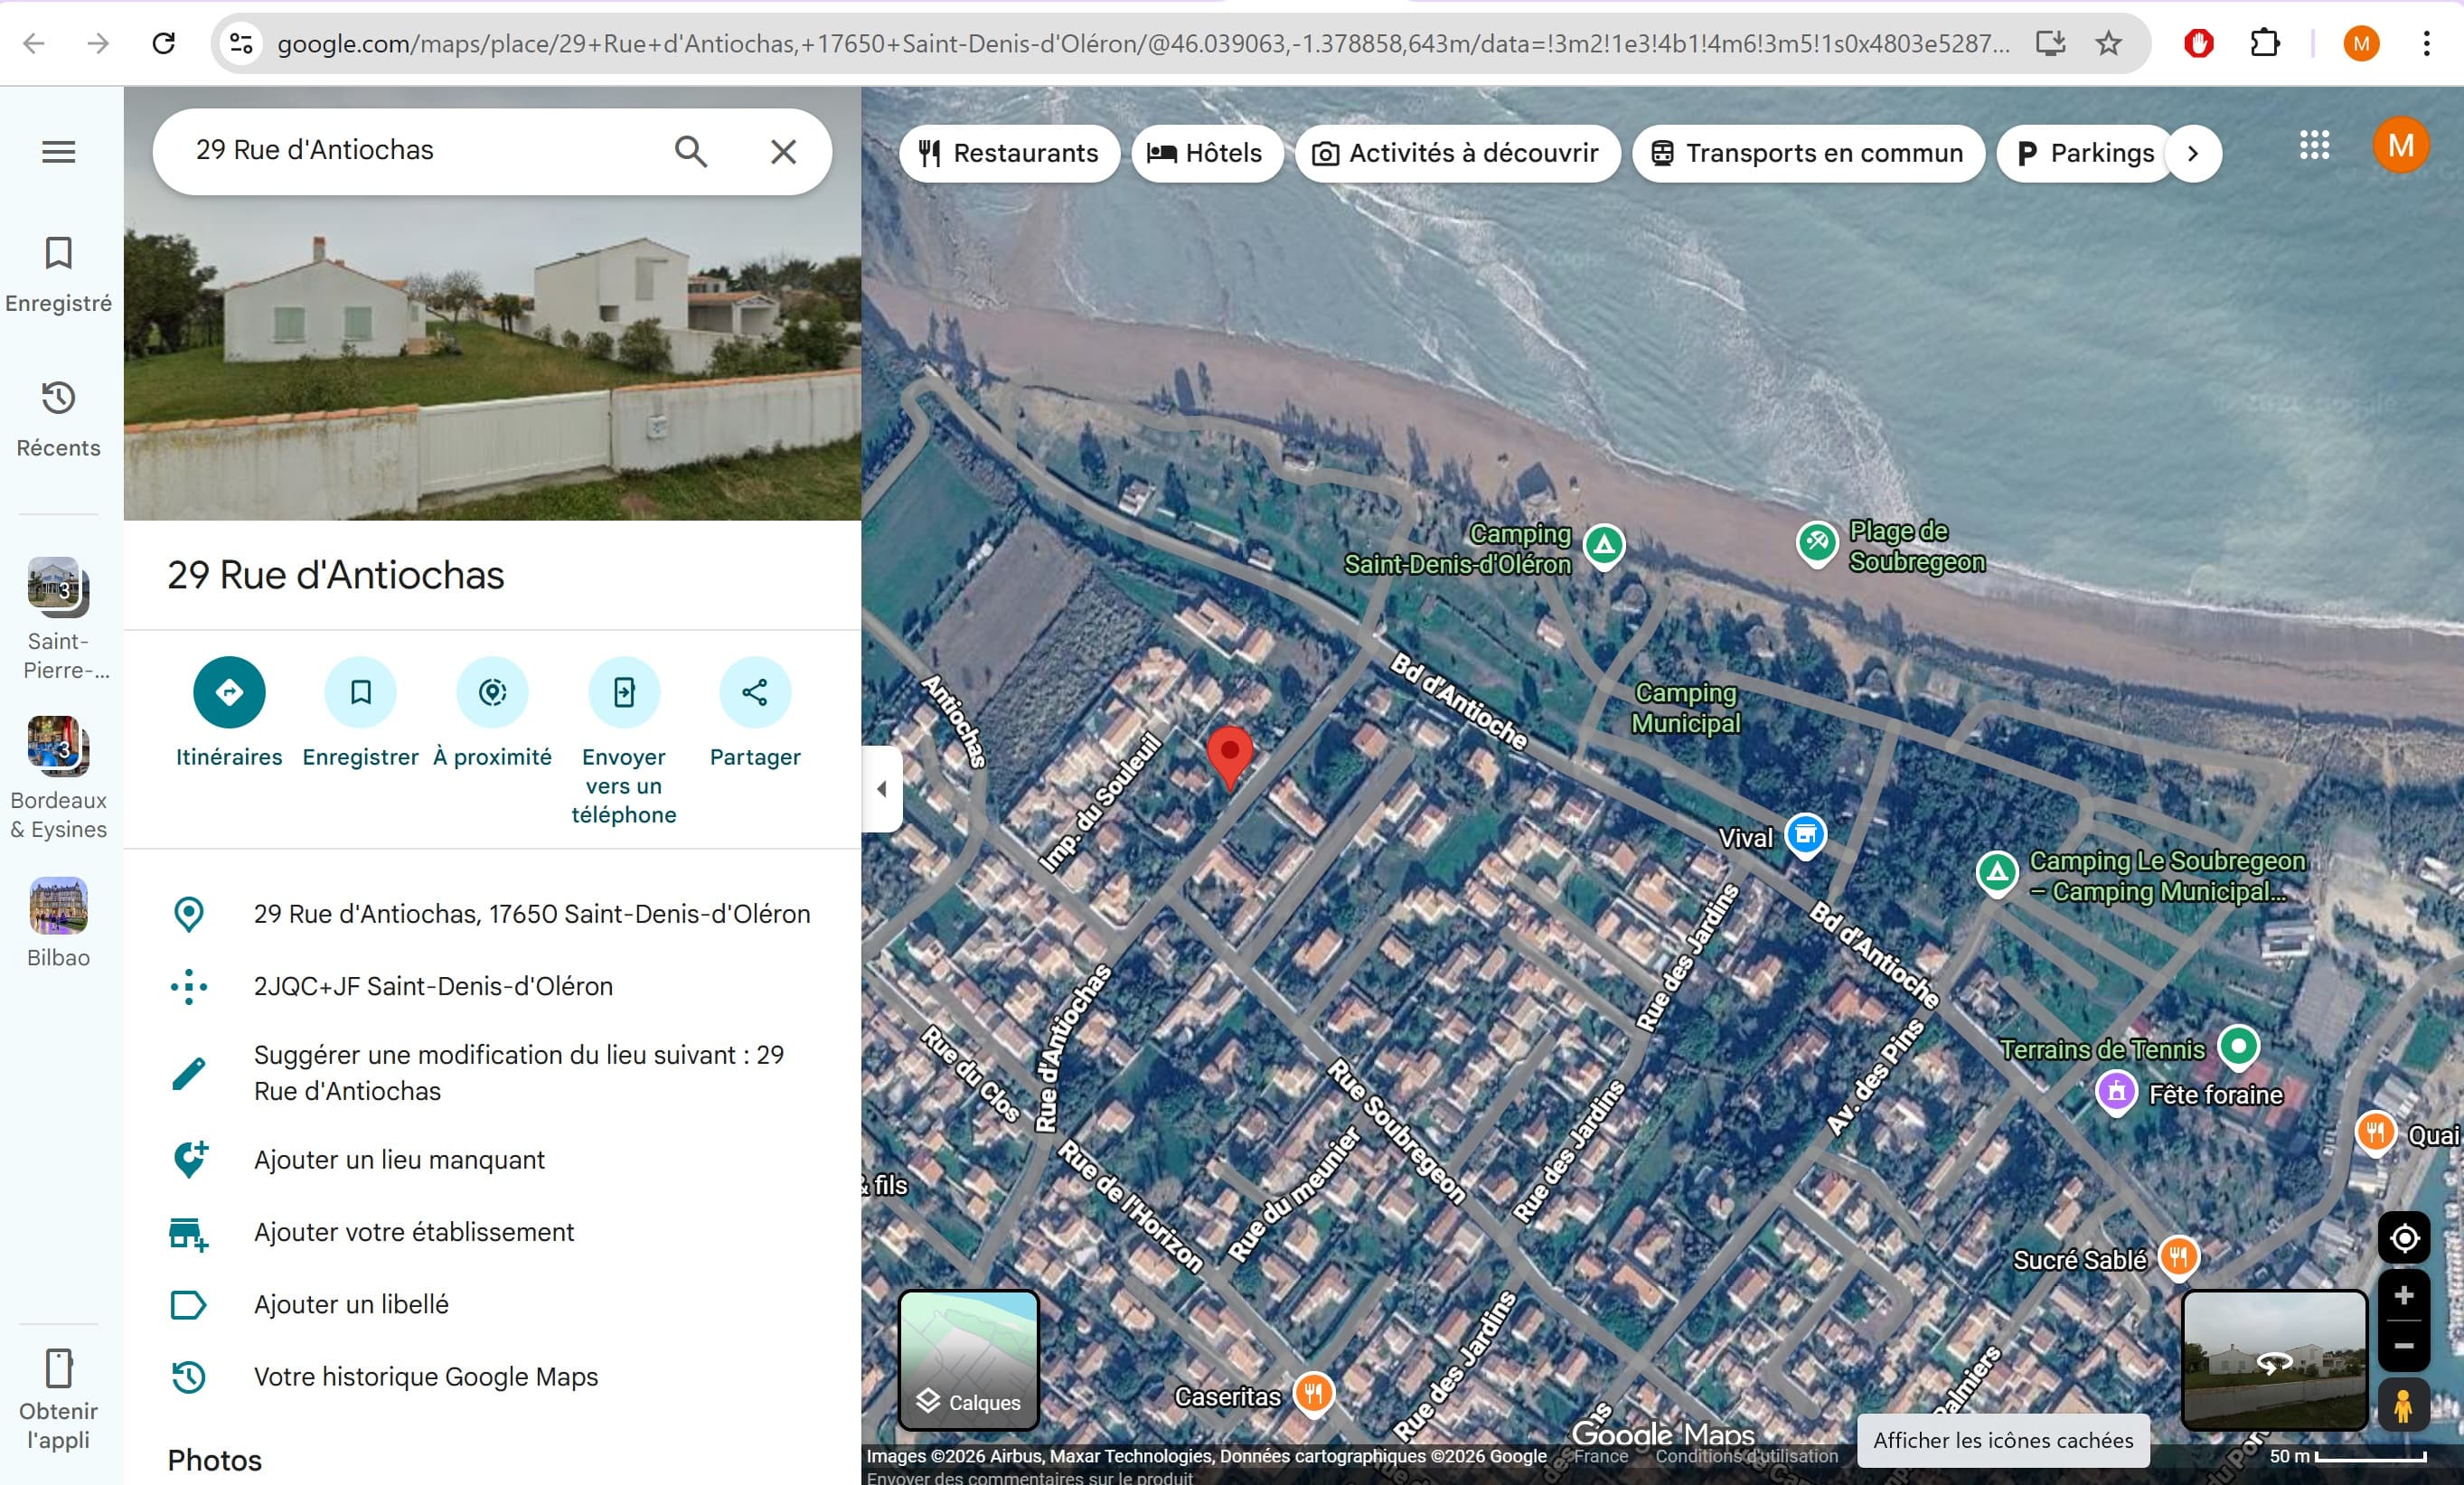
Task: Open the Street View thumbnail preview
Action: [2274, 1360]
